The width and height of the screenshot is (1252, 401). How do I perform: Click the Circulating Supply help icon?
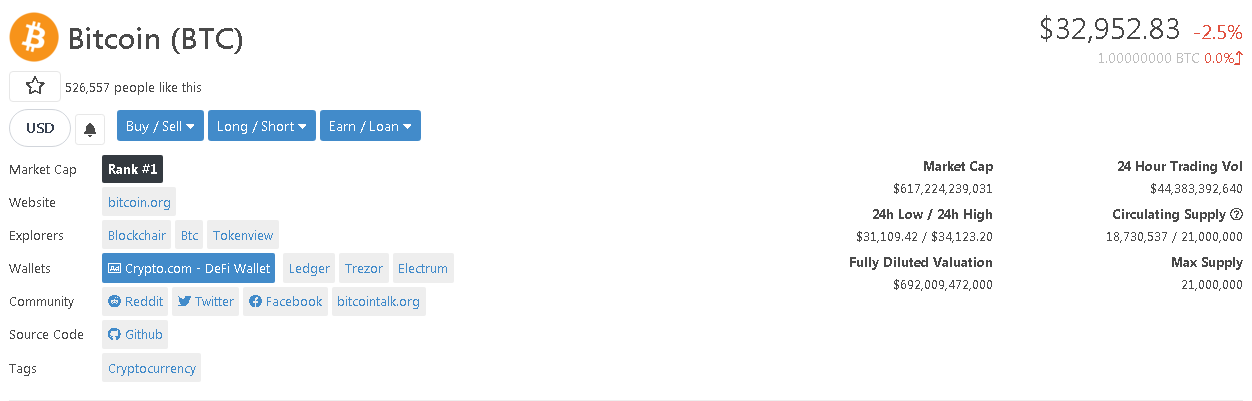tap(1236, 214)
